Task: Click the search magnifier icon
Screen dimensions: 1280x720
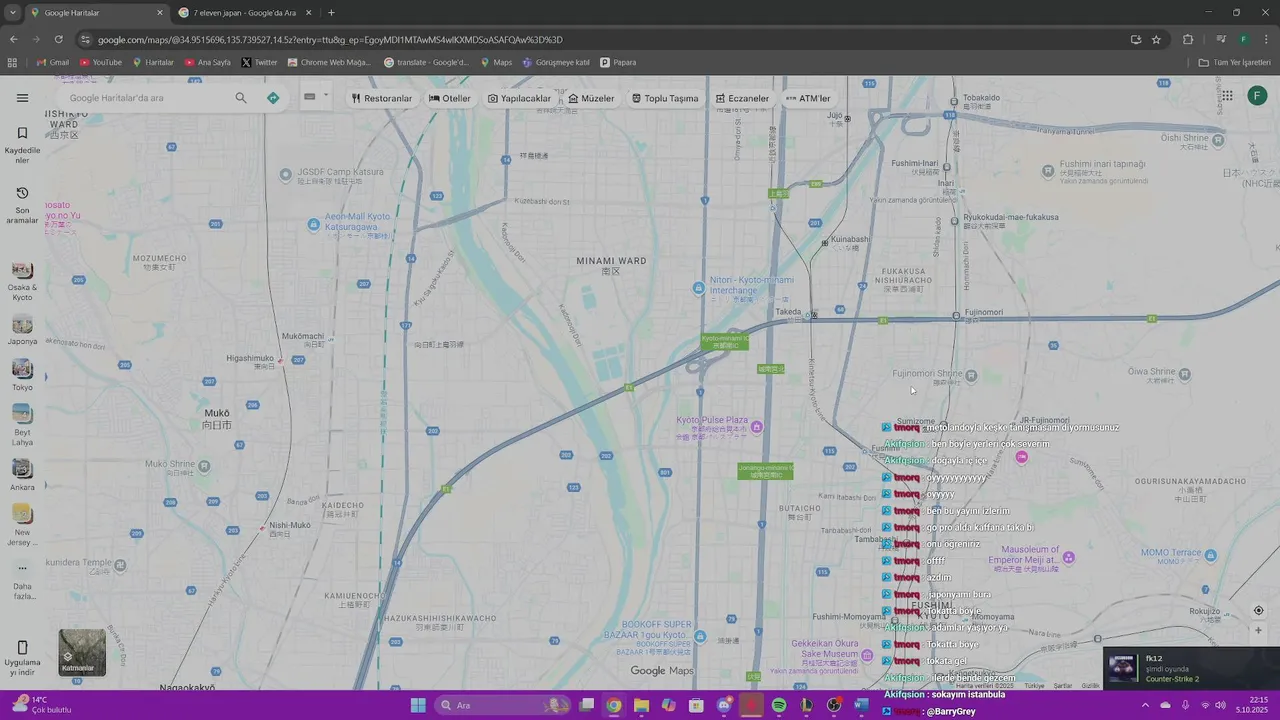Action: tap(241, 98)
